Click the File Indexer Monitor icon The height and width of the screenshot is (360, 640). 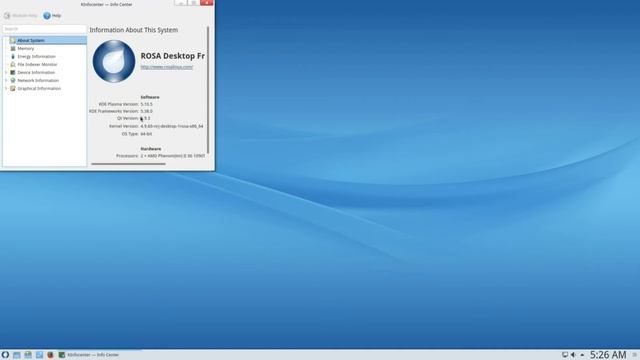click(13, 64)
